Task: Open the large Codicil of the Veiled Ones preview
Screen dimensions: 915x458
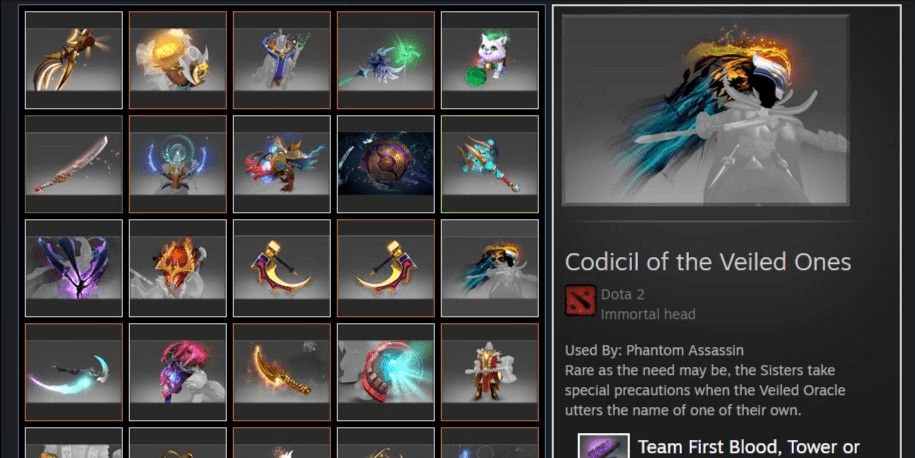Action: click(x=706, y=110)
